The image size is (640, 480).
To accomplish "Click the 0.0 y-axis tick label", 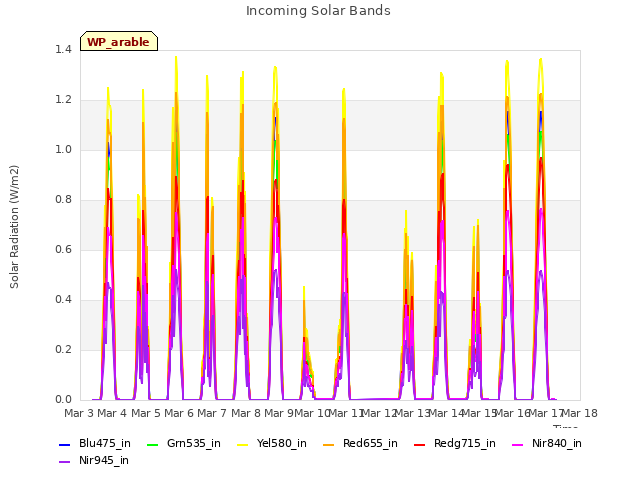I will point(63,400).
